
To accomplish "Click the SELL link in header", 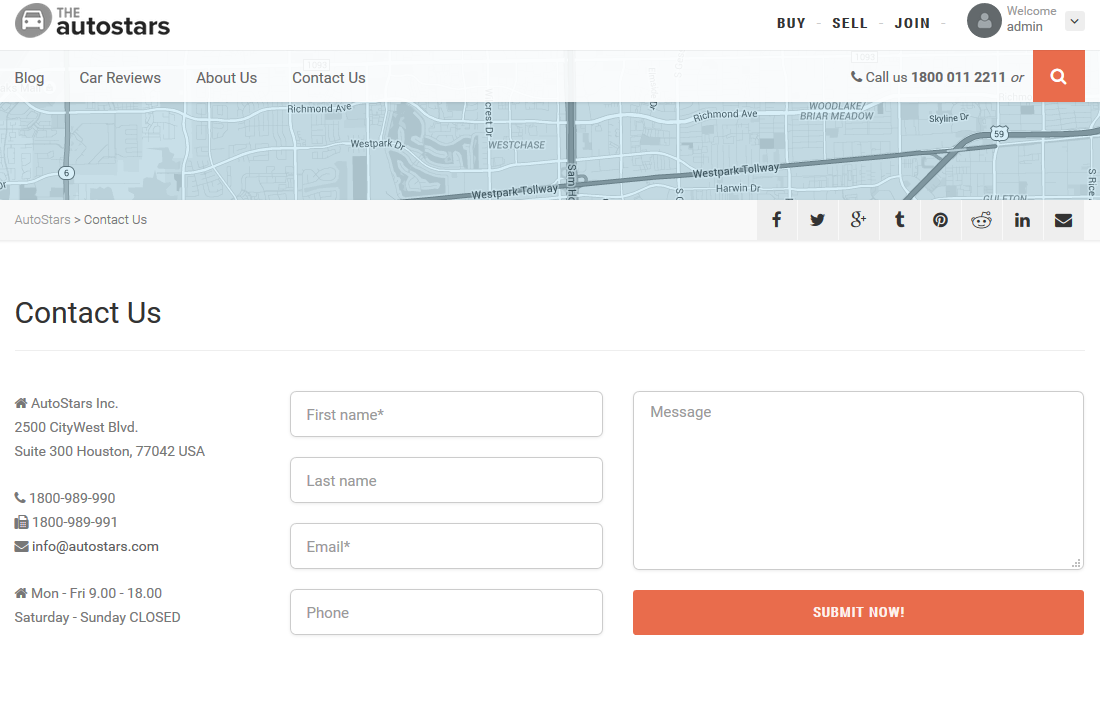I will click(850, 23).
